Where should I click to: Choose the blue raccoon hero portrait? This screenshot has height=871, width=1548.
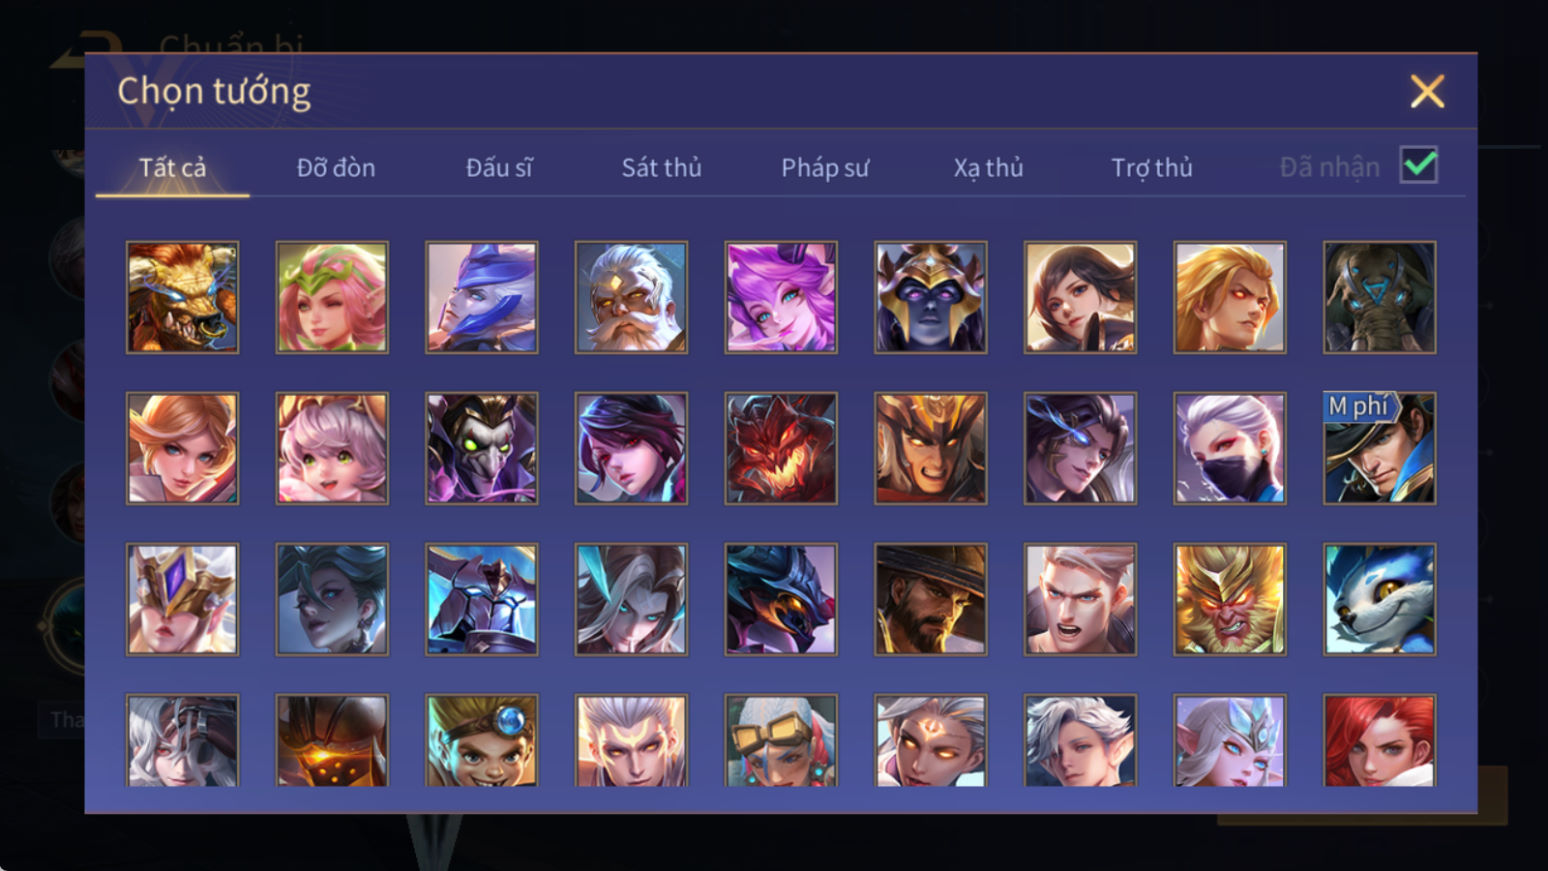tap(1379, 599)
